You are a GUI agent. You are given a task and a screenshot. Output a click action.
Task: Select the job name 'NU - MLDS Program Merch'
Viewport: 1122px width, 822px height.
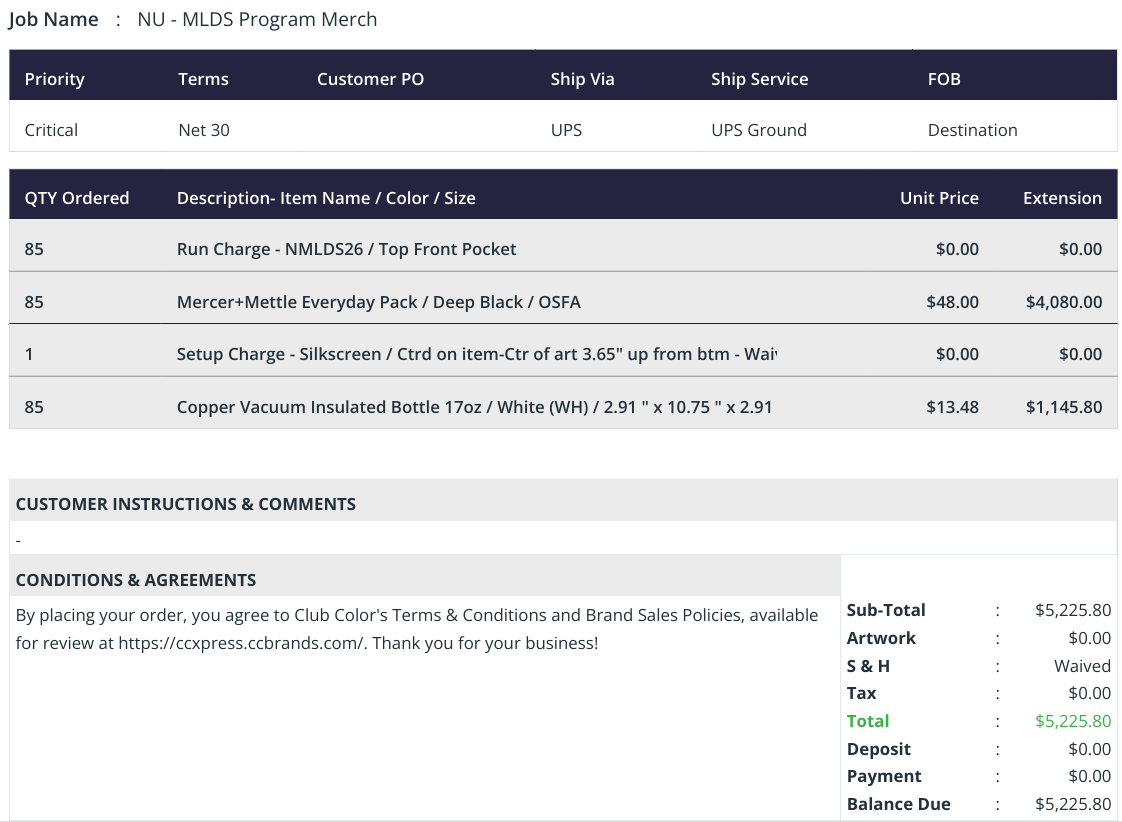[x=257, y=19]
